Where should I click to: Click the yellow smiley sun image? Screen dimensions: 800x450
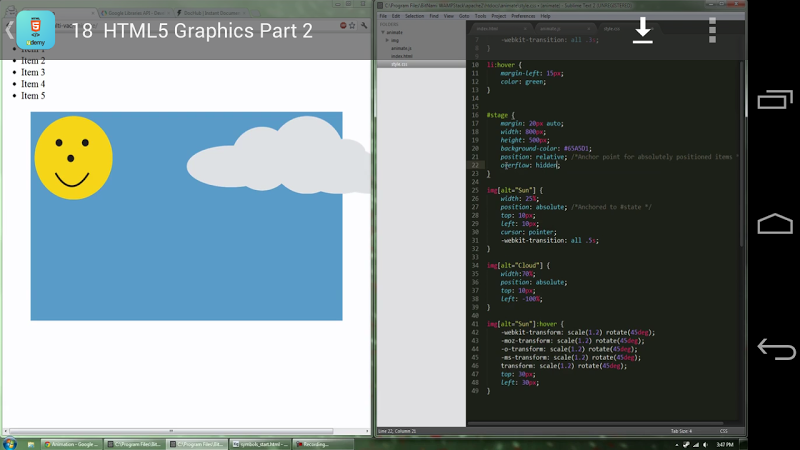point(73,157)
